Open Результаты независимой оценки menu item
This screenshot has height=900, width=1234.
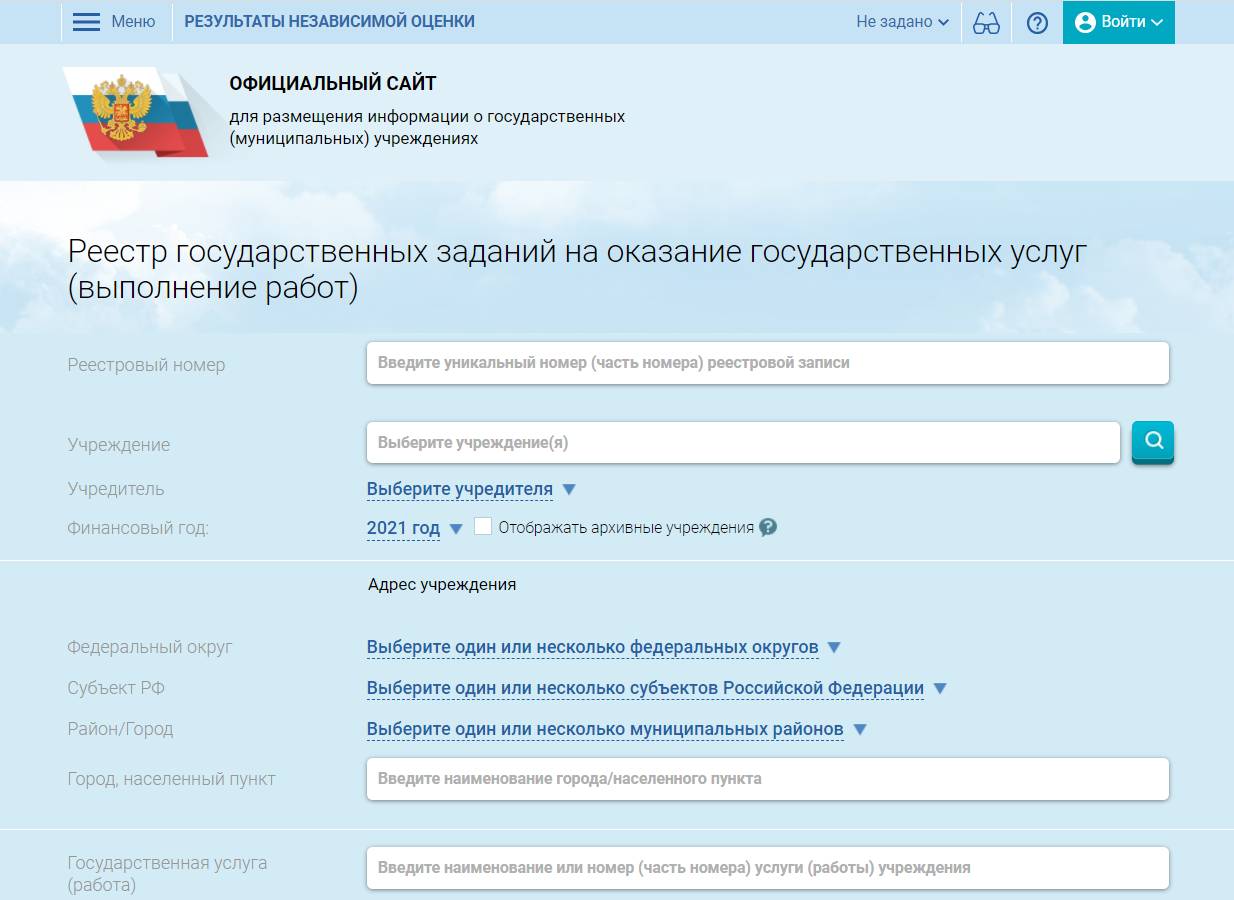coord(330,22)
